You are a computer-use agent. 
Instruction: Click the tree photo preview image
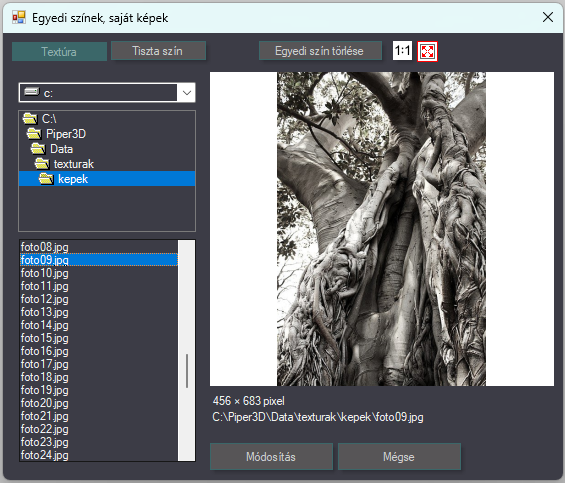point(381,229)
